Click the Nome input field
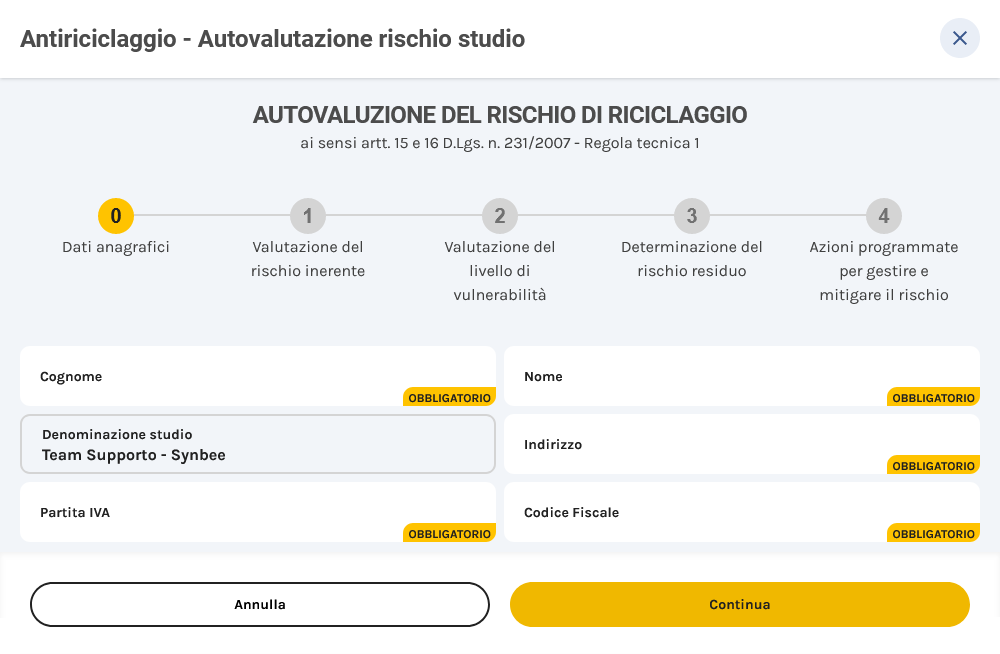The height and width of the screenshot is (654, 1000). [742, 376]
